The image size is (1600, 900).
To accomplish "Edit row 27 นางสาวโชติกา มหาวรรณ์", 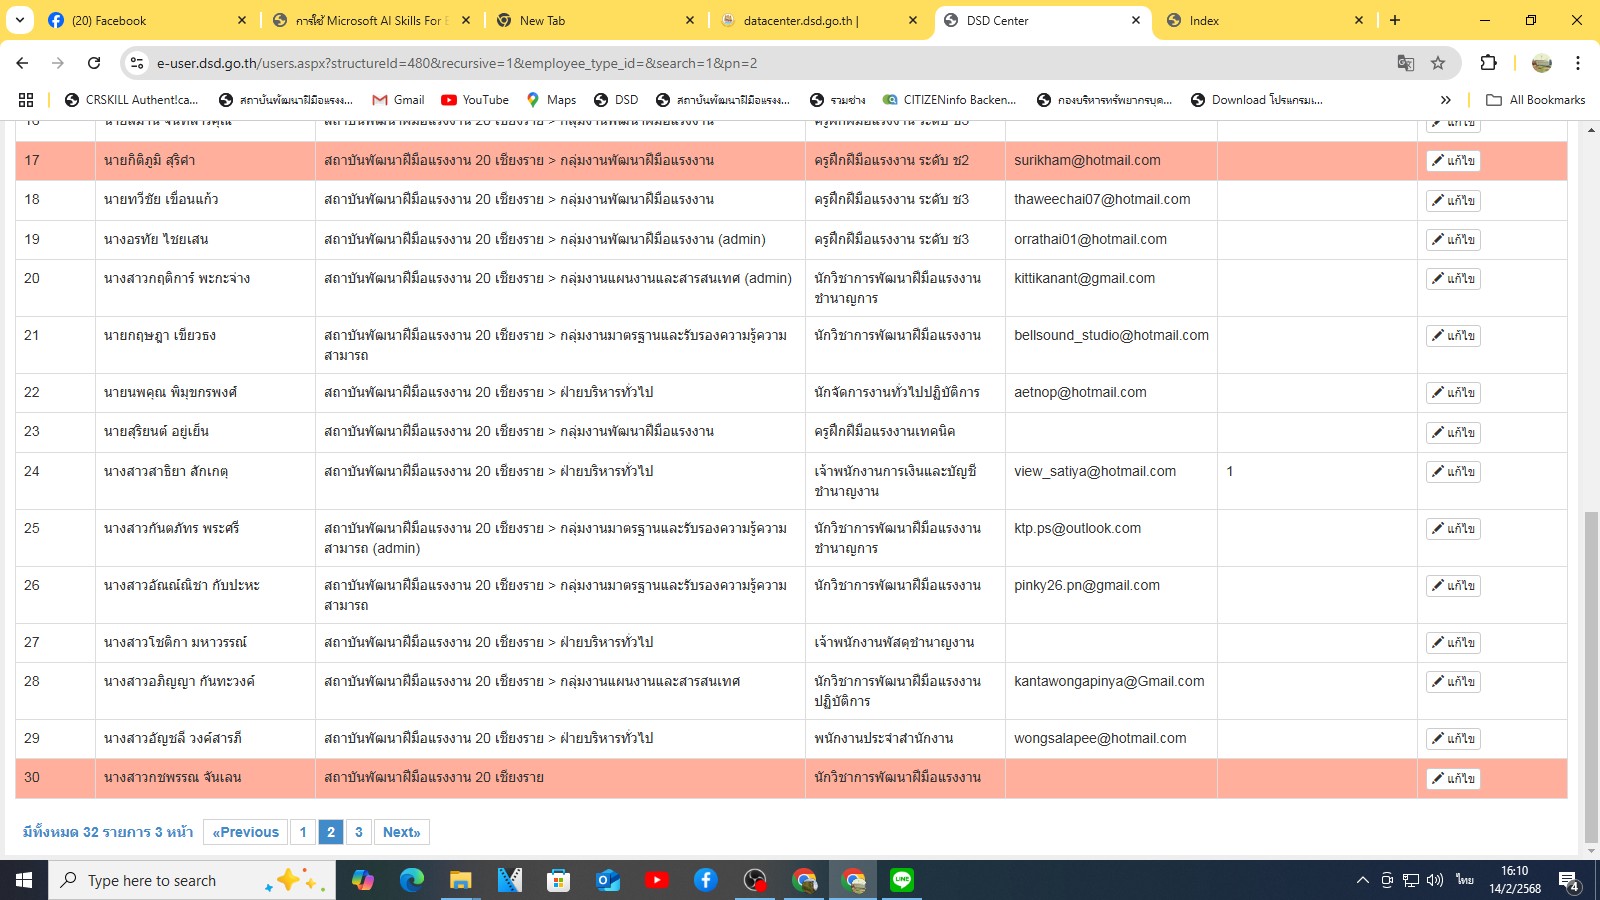I will pyautogui.click(x=1453, y=643).
